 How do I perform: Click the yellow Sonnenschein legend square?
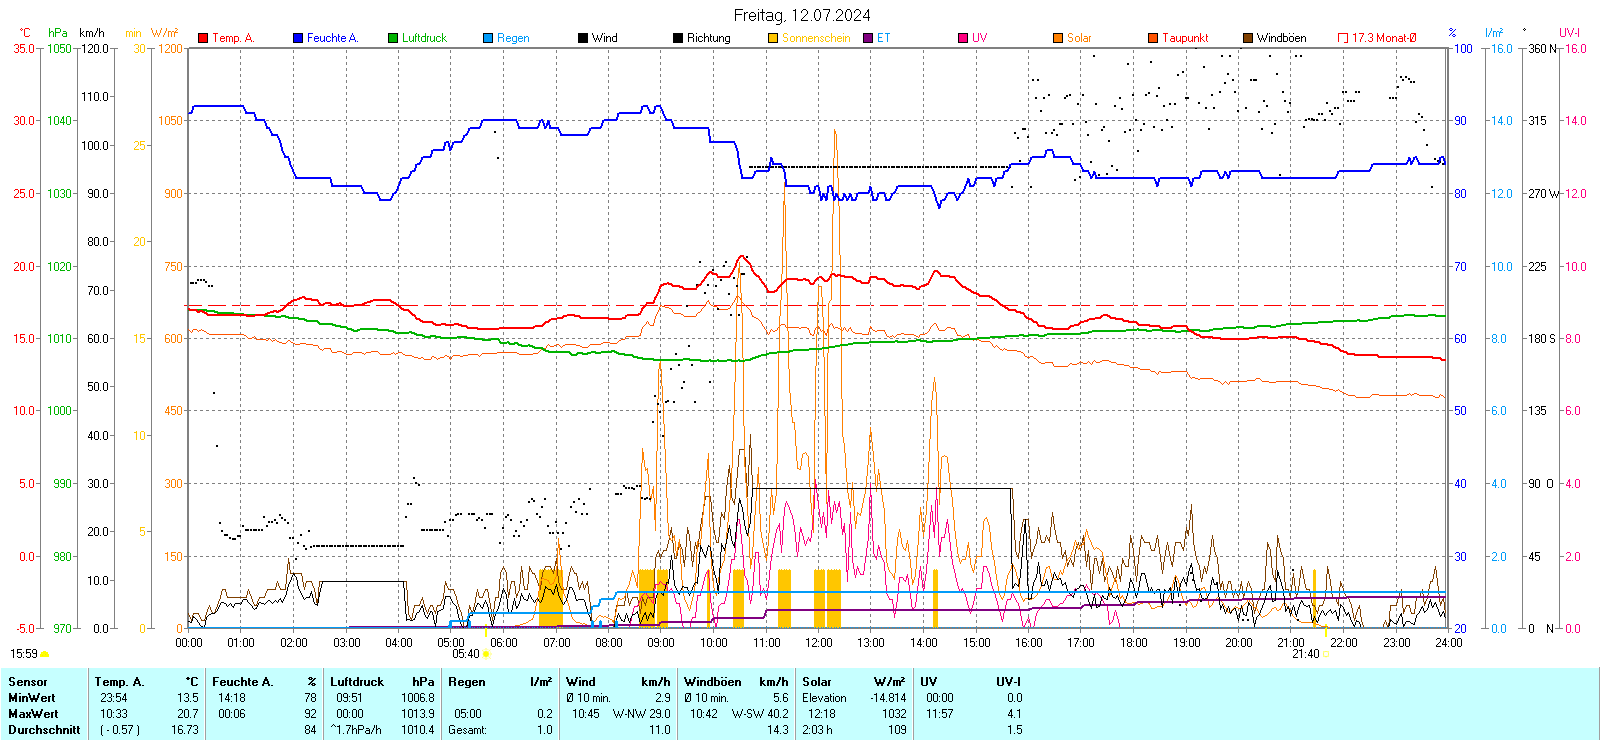[773, 38]
